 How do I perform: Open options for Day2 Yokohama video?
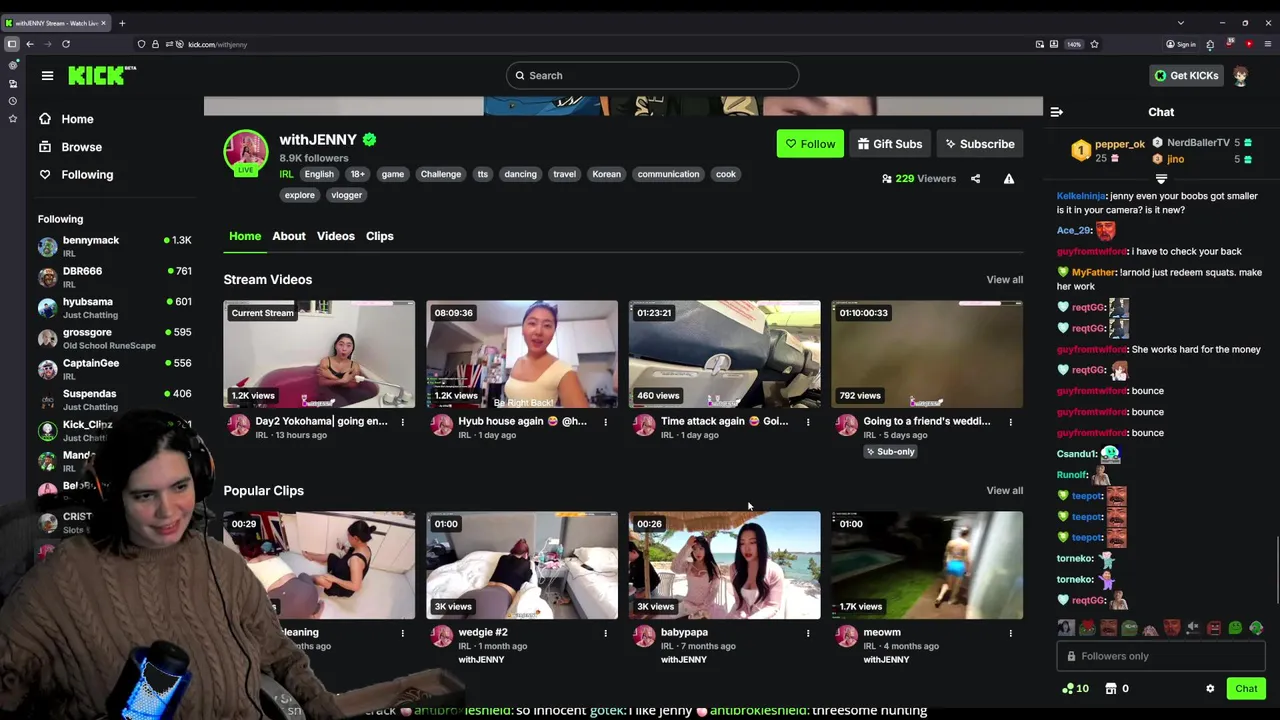403,422
